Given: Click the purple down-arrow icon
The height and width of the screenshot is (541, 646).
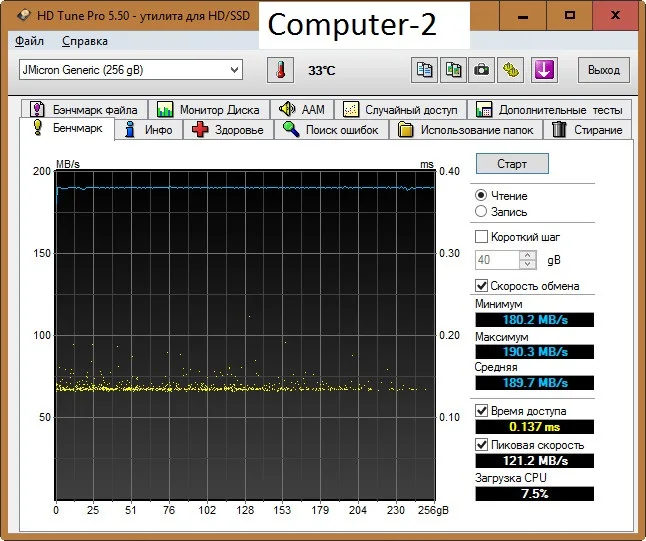Looking at the screenshot, I should tap(543, 70).
